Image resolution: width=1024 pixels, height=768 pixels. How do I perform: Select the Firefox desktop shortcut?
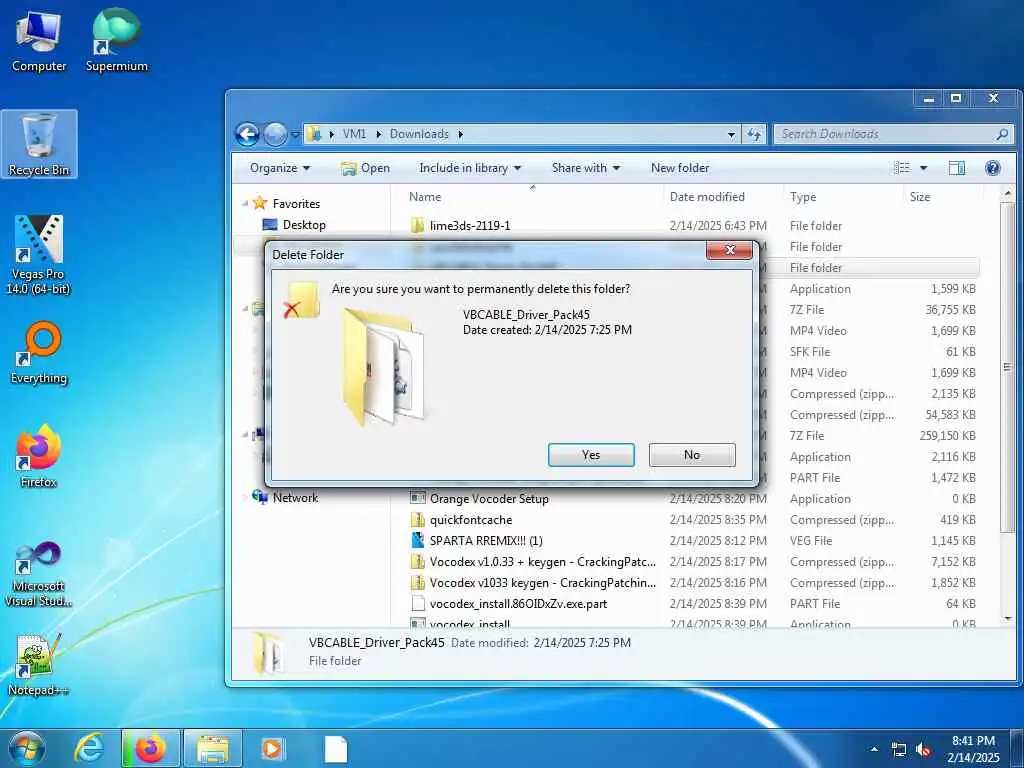coord(39,456)
